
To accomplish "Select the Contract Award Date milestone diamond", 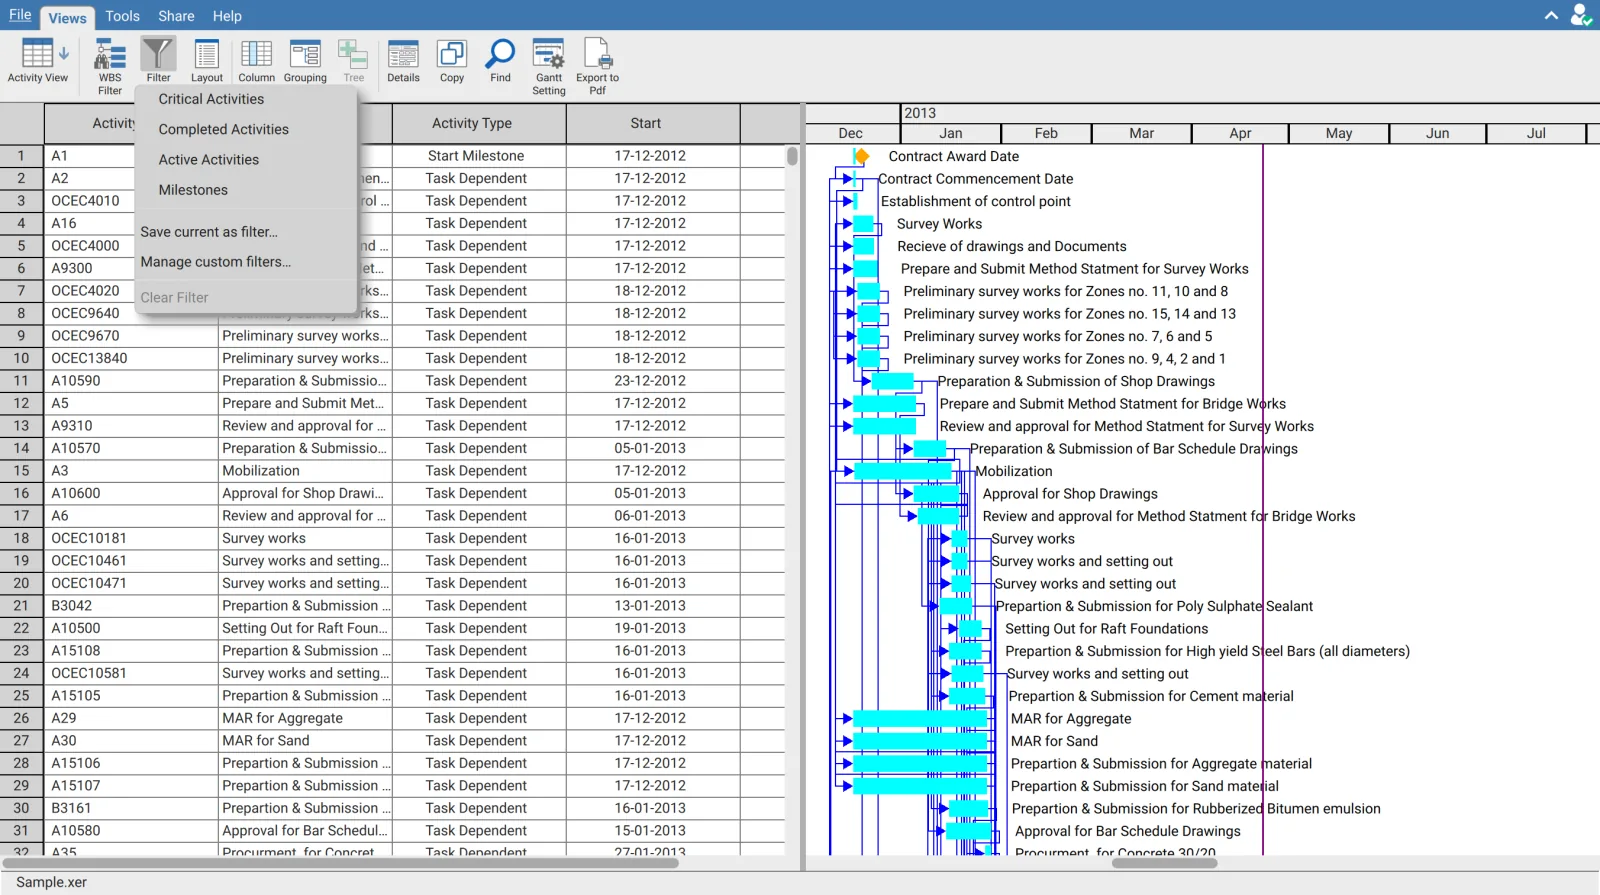I will 861,156.
